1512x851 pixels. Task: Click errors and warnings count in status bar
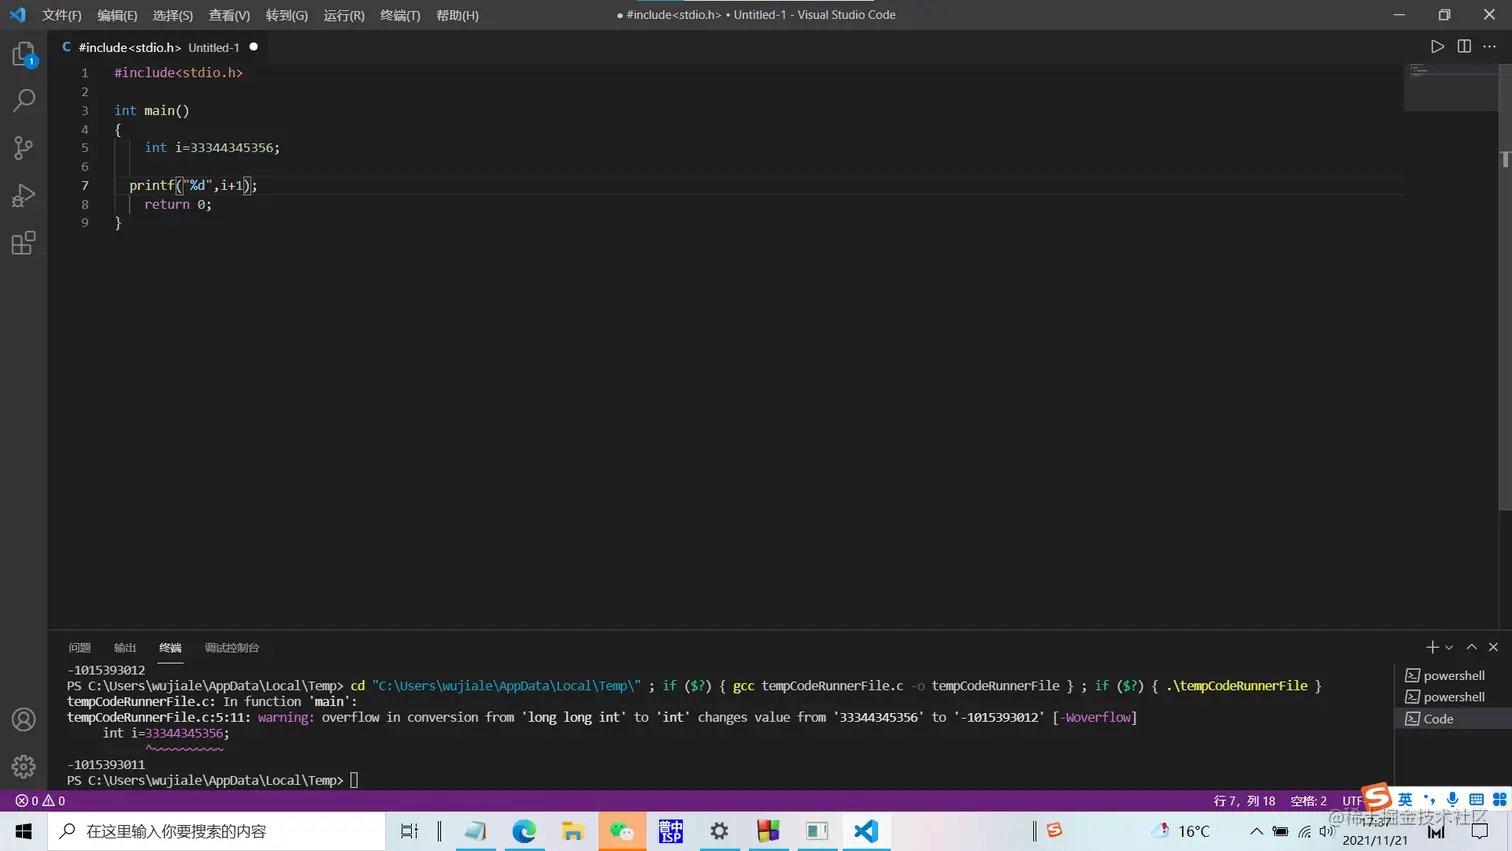coord(40,801)
